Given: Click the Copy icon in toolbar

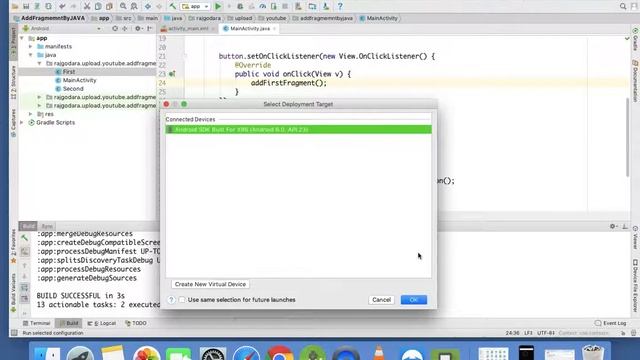Looking at the screenshot, I should click(98, 6).
